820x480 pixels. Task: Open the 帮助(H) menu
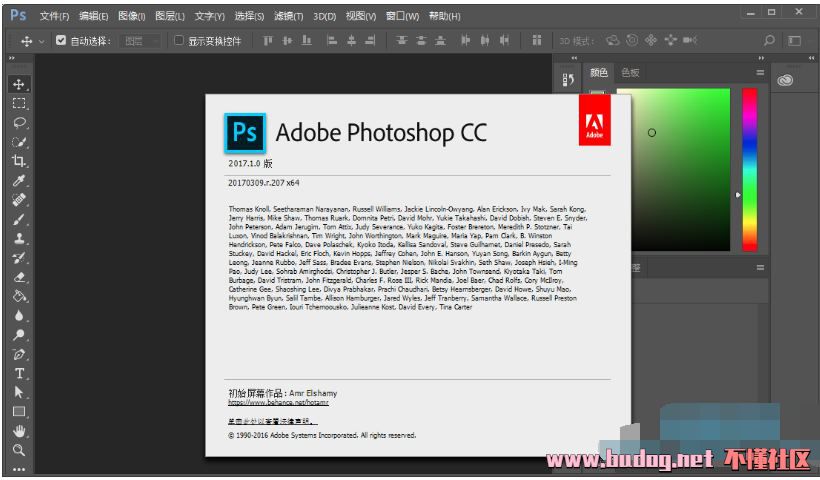click(445, 16)
